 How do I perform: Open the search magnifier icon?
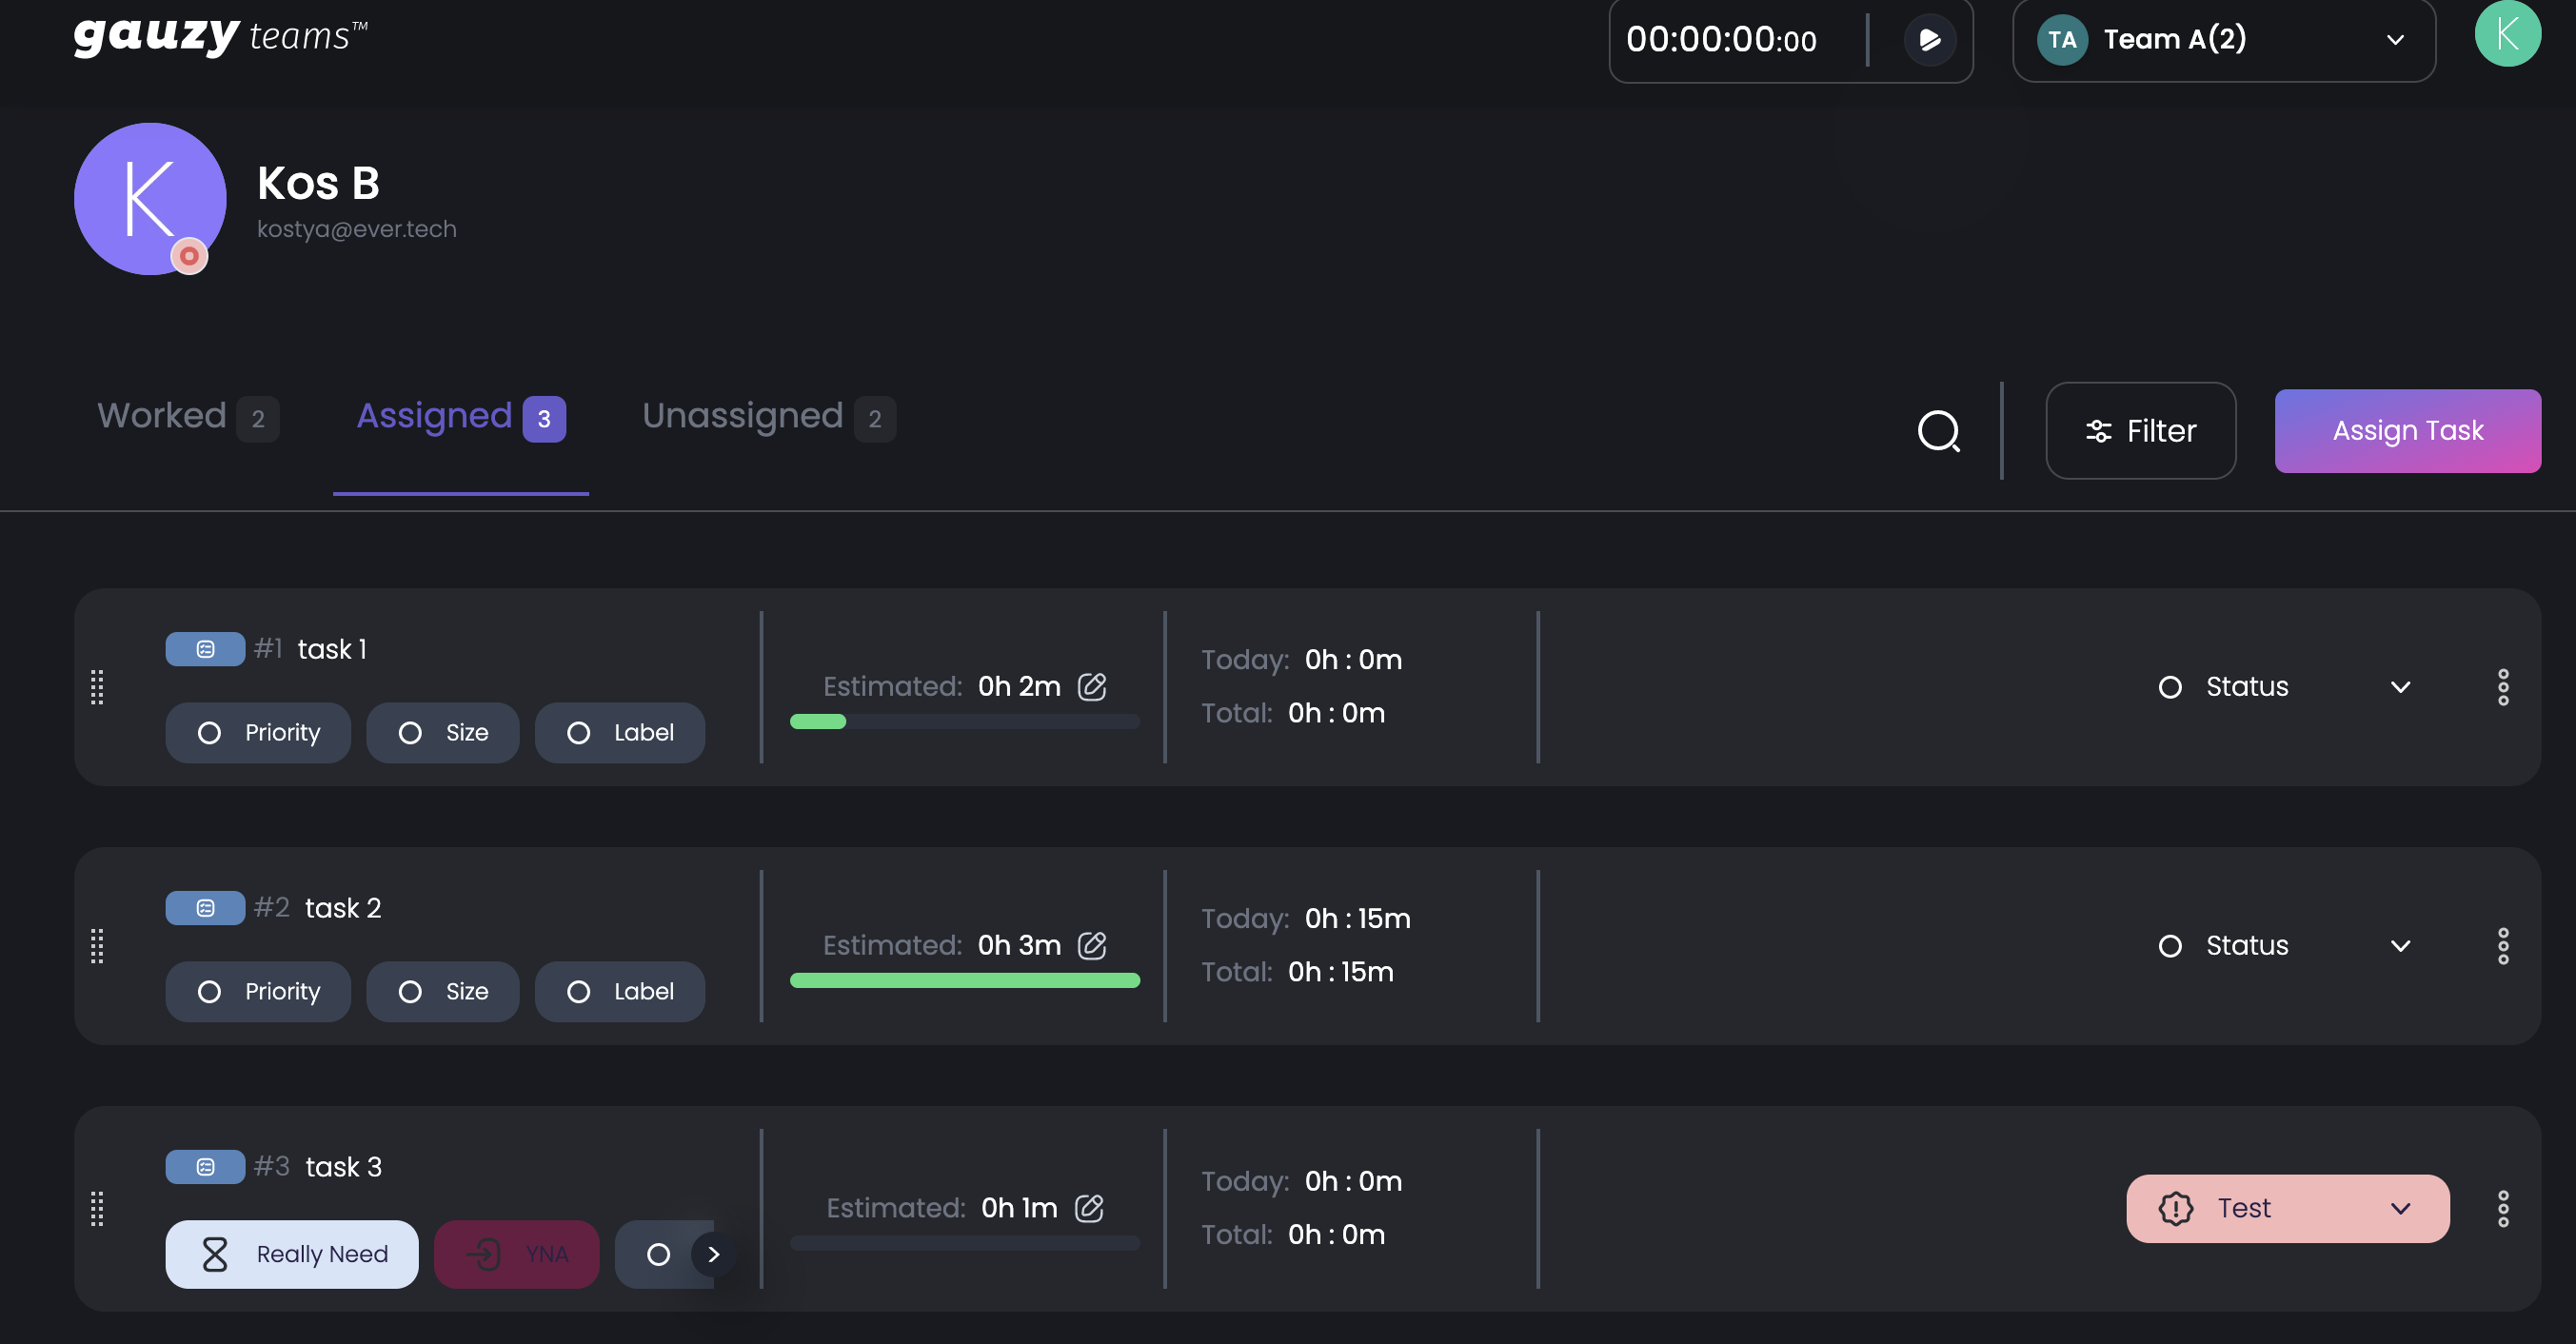click(1938, 431)
